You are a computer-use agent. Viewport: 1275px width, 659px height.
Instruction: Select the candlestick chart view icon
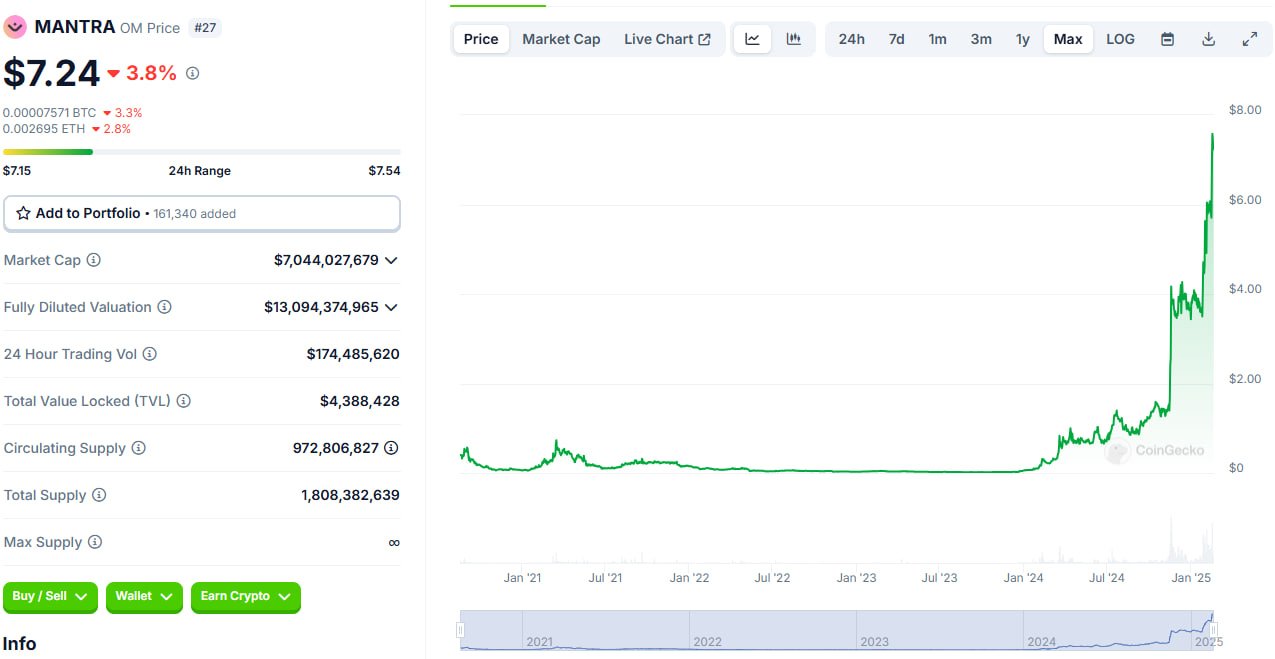point(794,39)
